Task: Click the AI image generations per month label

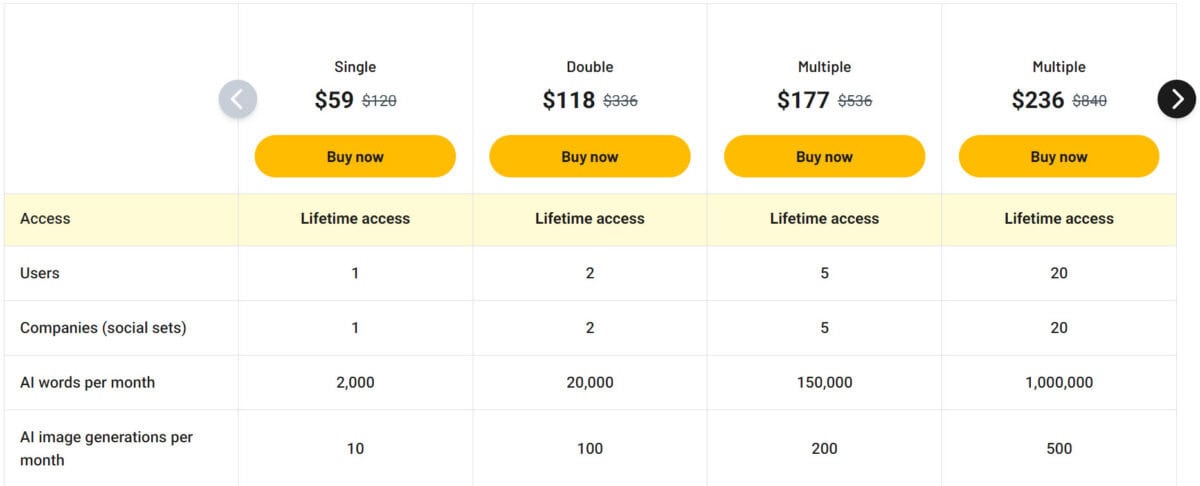Action: pos(106,449)
